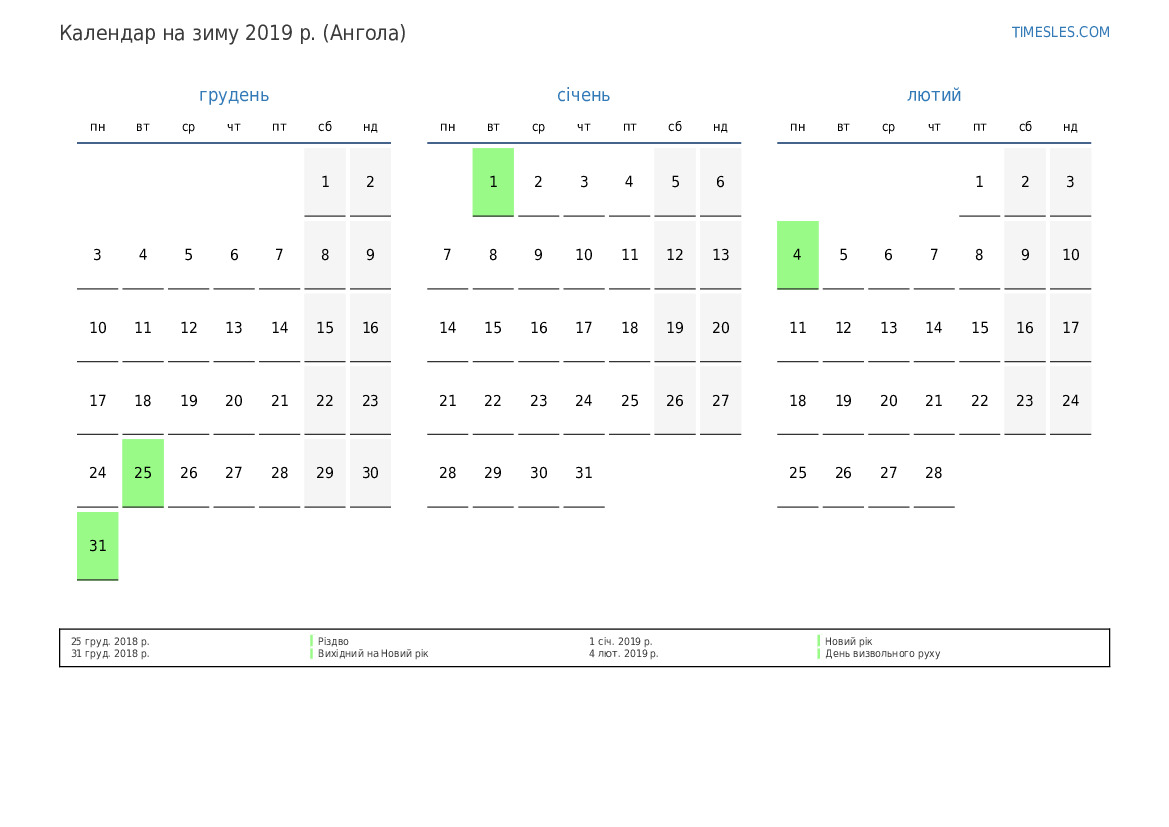
Task: Click the 4 лют. 2019 р. date
Action: 623,654
